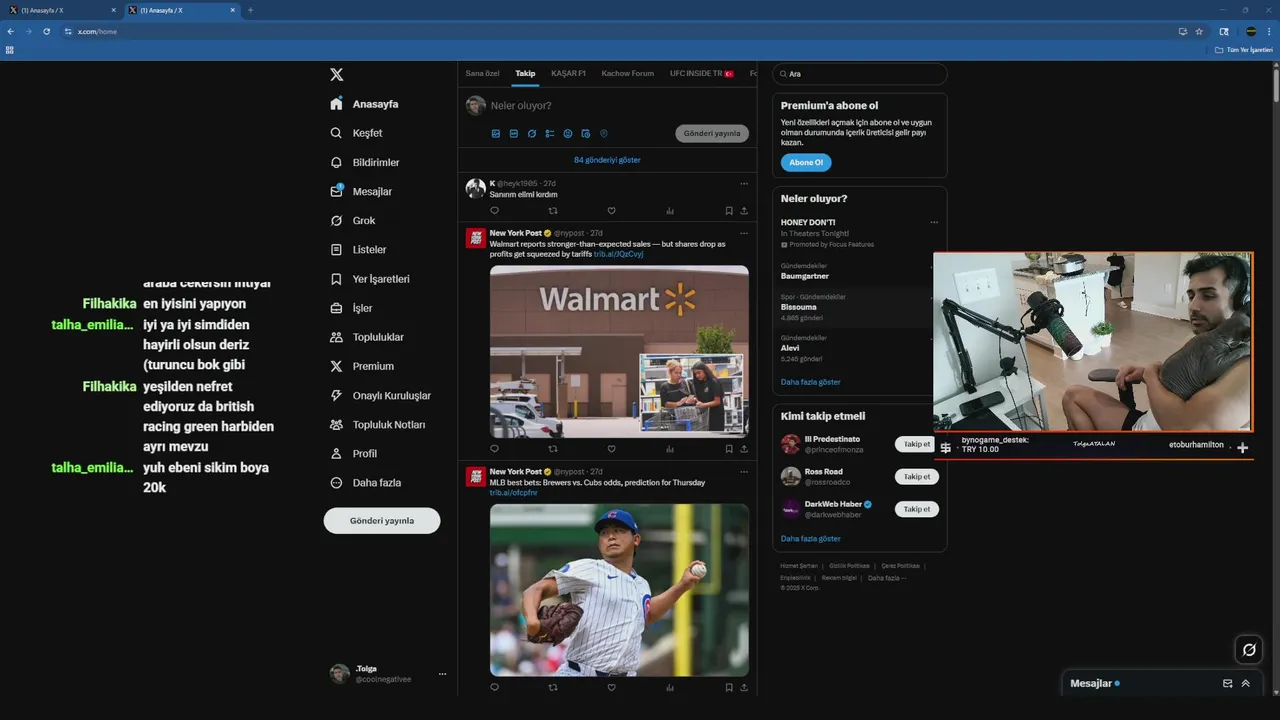The height and width of the screenshot is (720, 1280).
Task: Open Keşfet explore page
Action: 356,133
